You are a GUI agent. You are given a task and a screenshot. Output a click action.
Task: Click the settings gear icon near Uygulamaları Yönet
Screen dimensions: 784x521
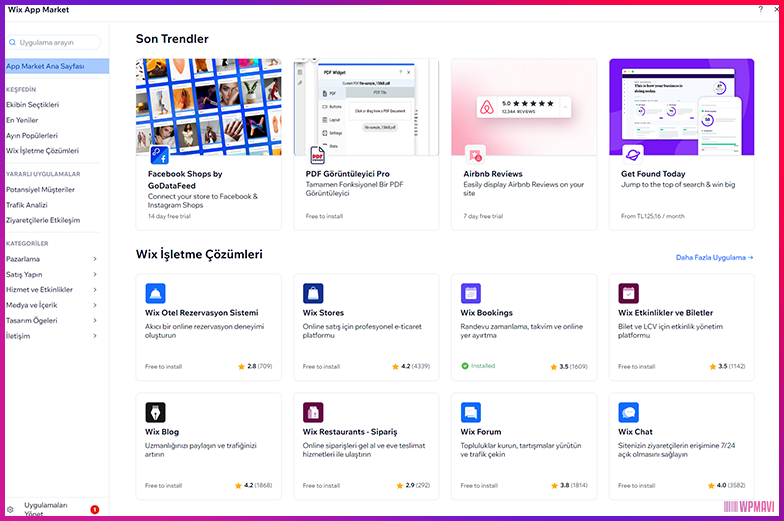click(10, 510)
